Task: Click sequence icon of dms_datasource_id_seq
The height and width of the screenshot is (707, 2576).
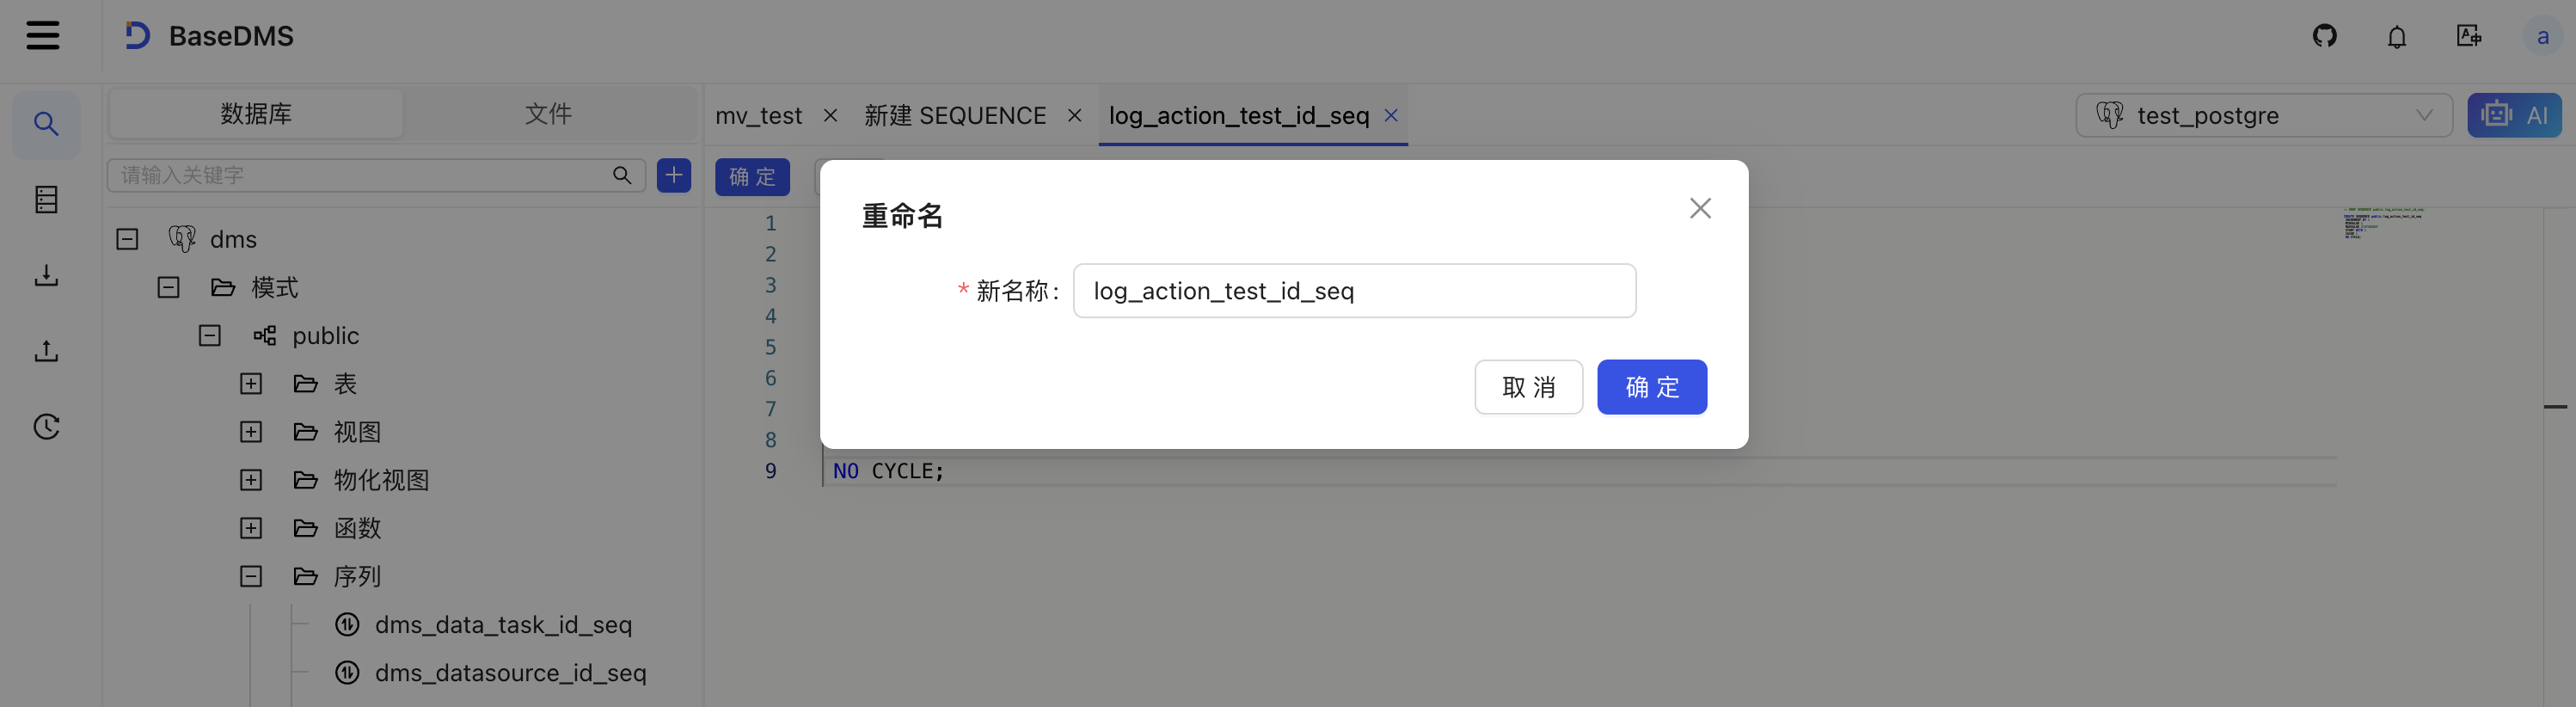Action: (x=347, y=672)
